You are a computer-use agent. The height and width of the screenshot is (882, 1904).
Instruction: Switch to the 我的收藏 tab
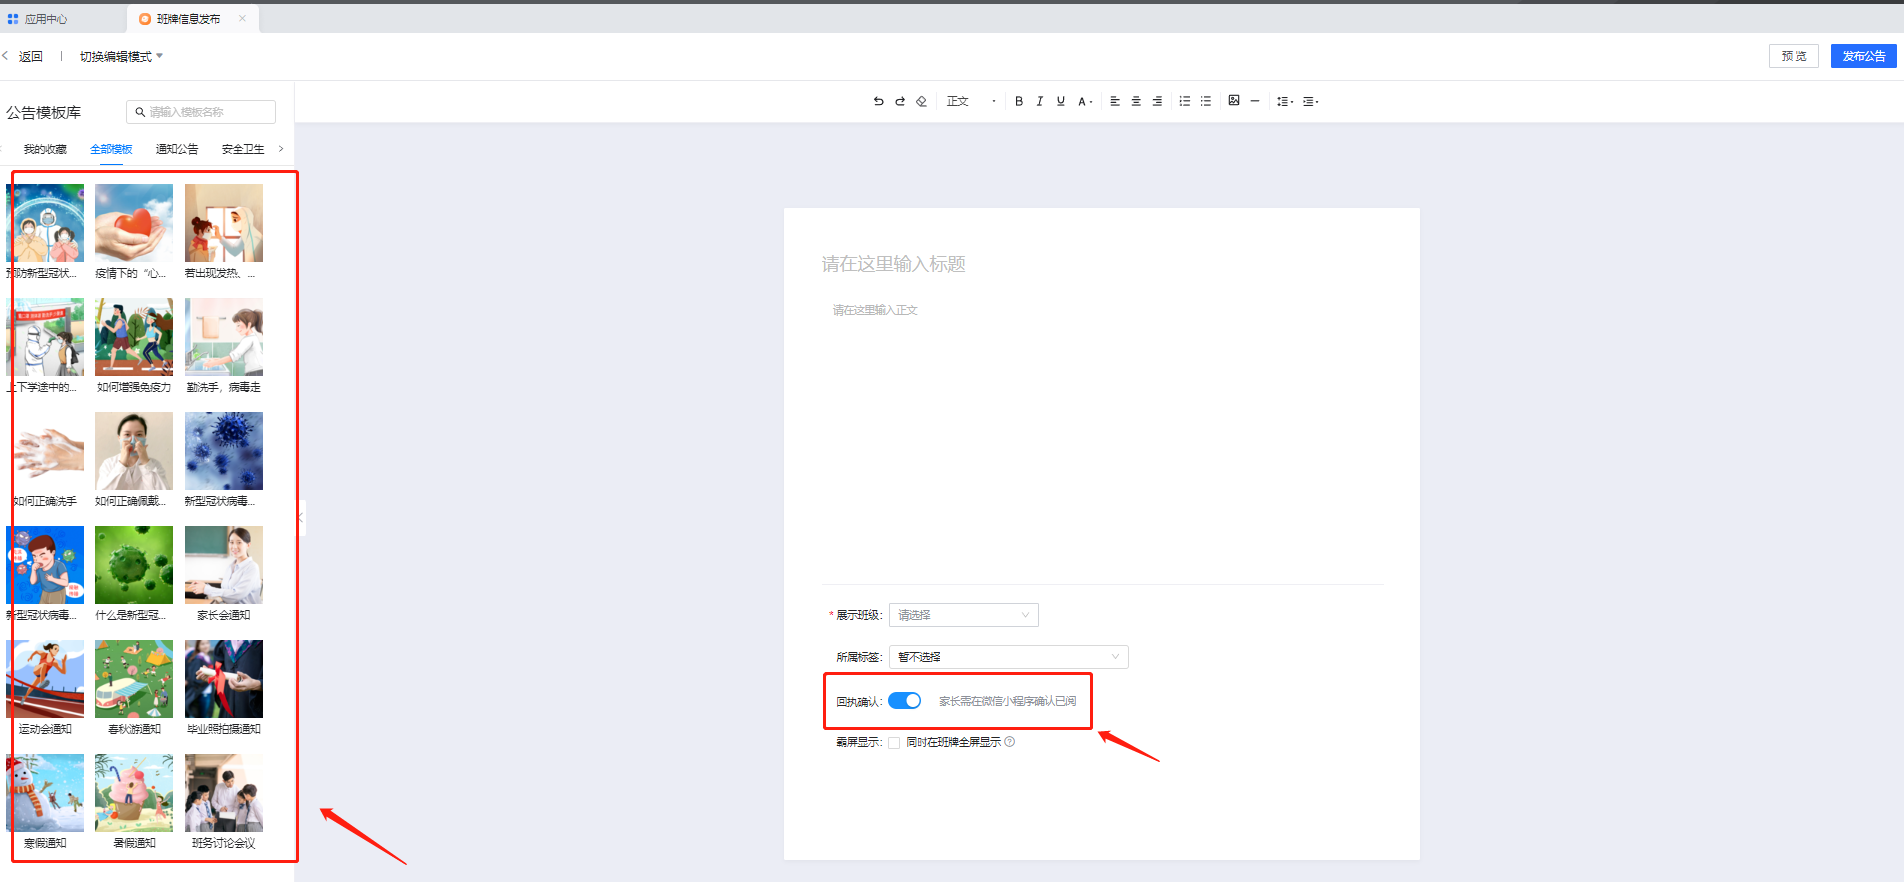click(45, 149)
